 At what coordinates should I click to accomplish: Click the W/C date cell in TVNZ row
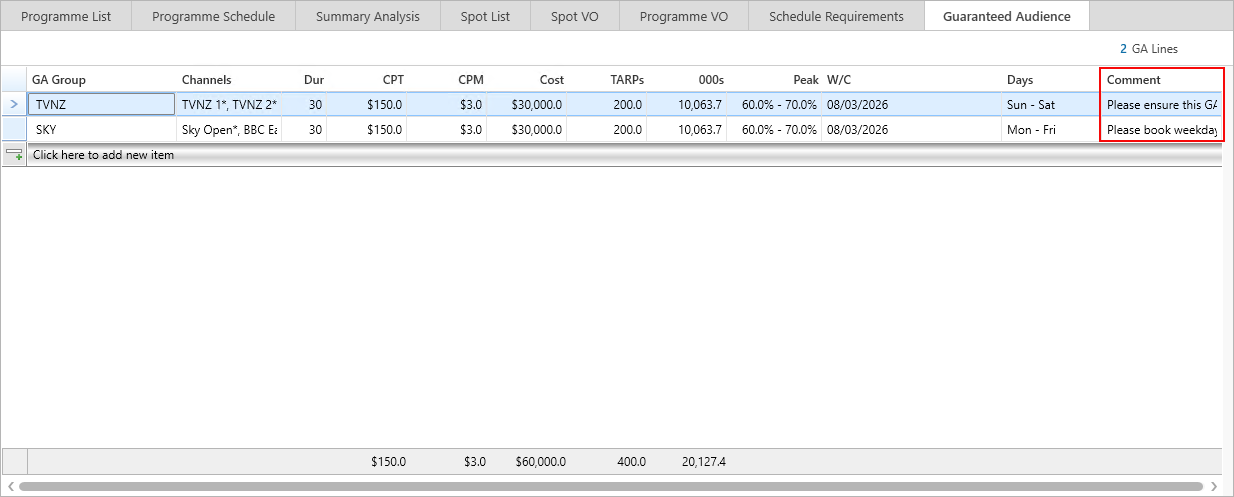910,104
